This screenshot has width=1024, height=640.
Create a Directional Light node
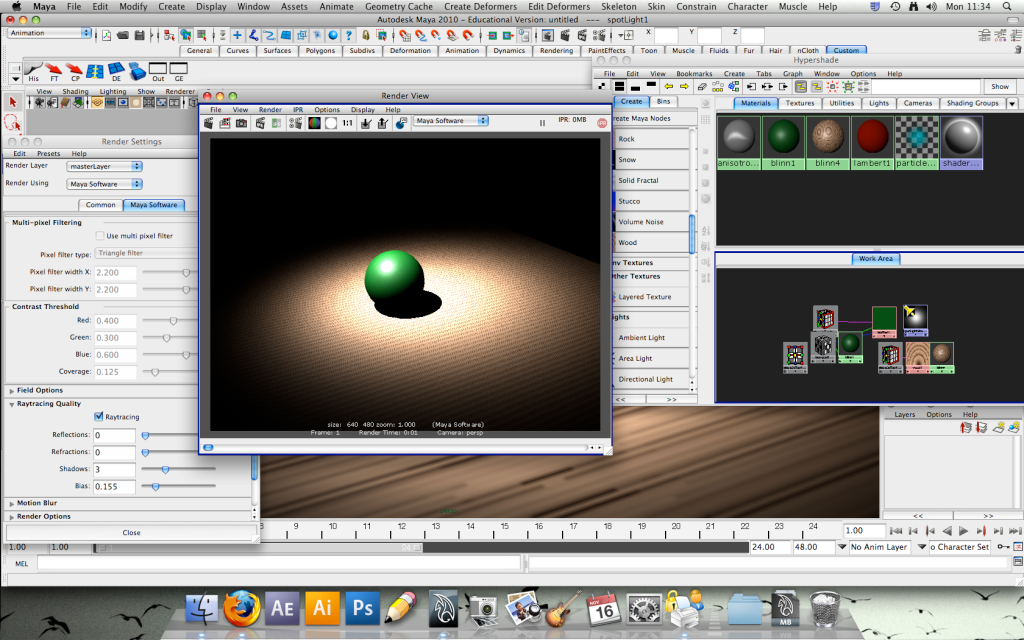click(x=645, y=379)
